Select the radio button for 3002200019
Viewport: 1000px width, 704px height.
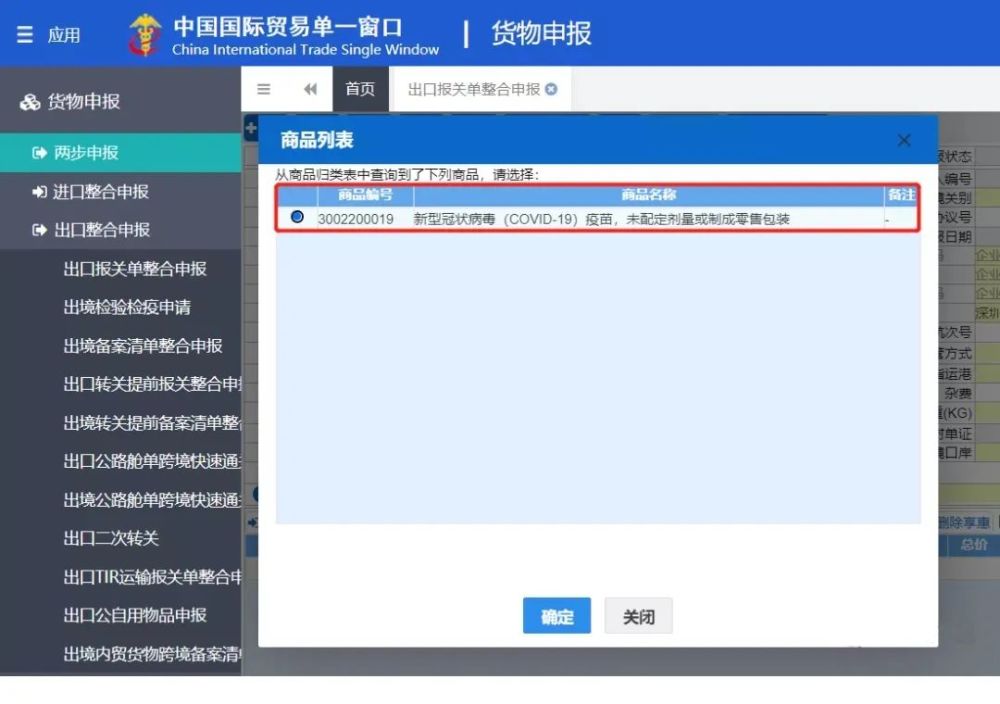click(x=297, y=217)
